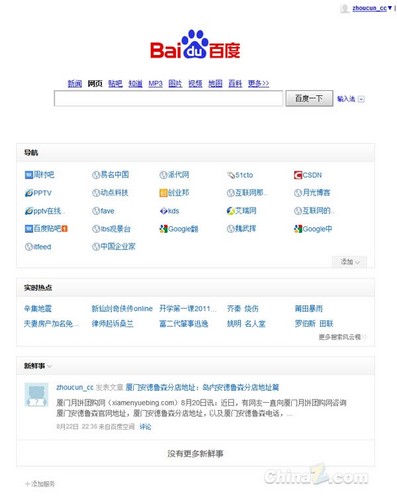The height and width of the screenshot is (500, 397).
Task: Click the Google中 shortcut icon
Action: tap(298, 229)
